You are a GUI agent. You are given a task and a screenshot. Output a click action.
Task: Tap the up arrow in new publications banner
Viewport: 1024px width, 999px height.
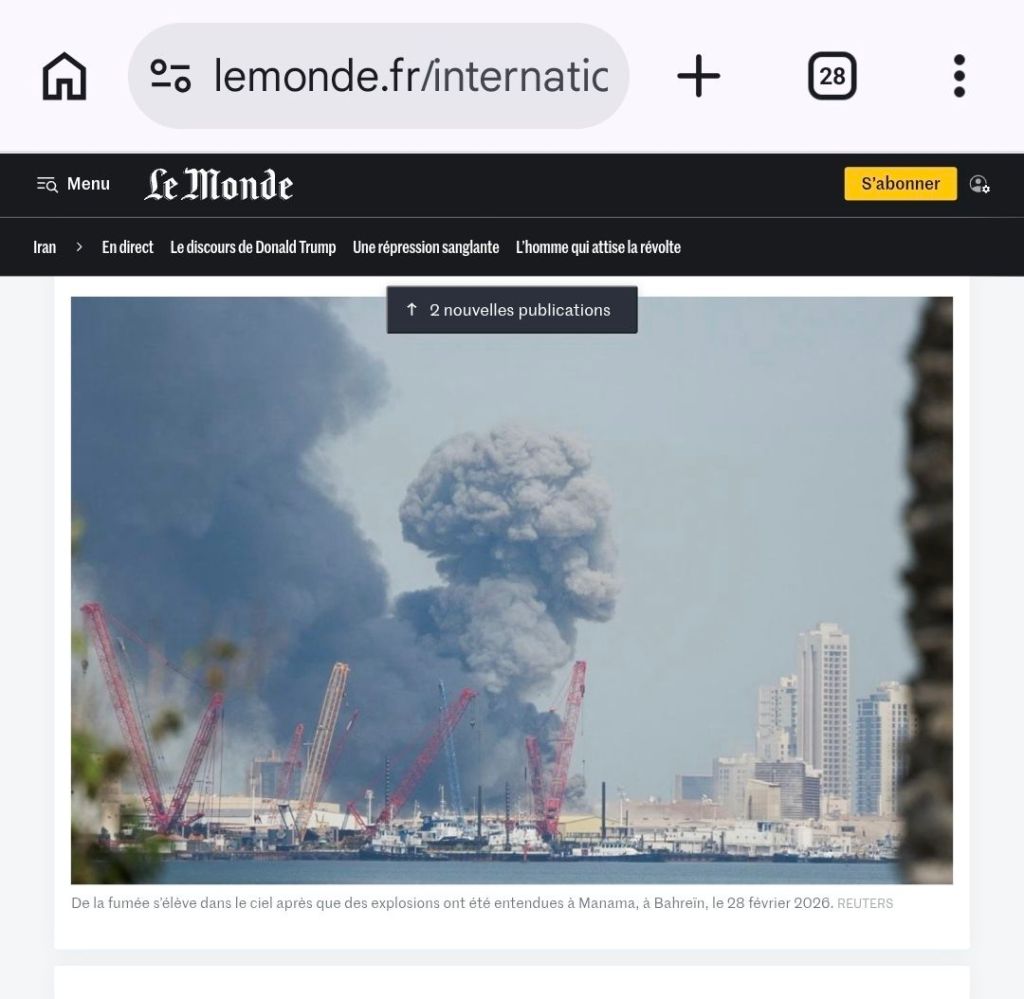point(411,309)
